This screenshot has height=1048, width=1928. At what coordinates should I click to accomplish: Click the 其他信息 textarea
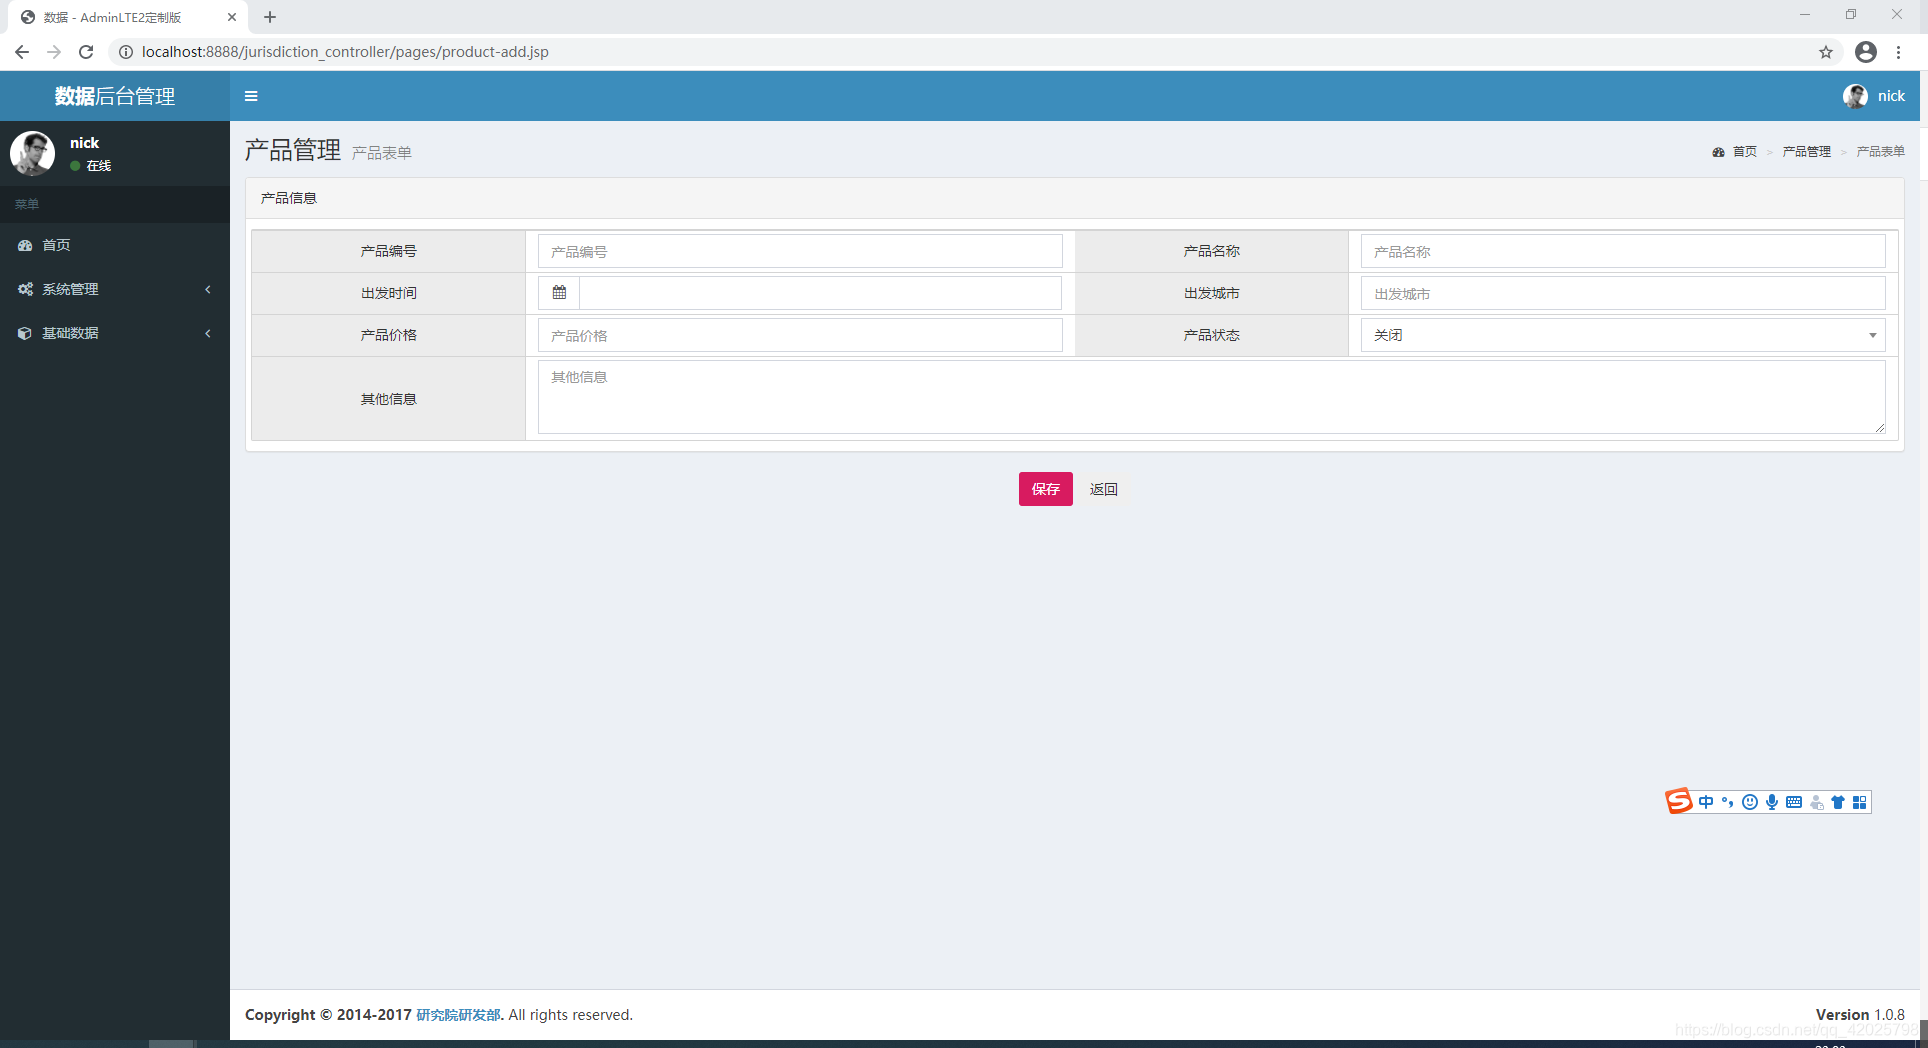(1212, 397)
